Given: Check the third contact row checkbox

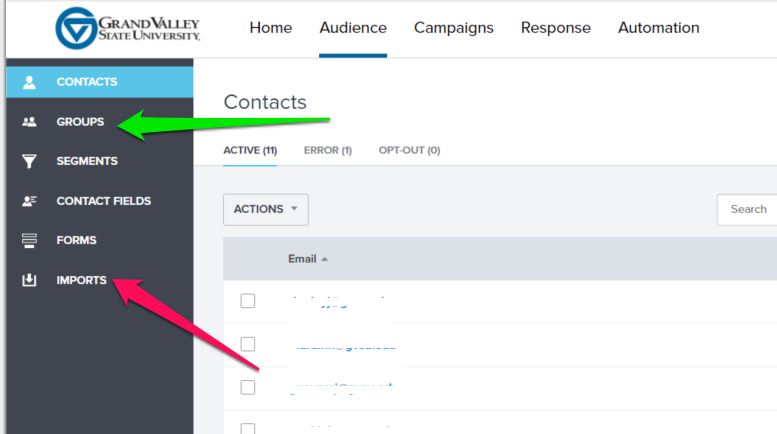Looking at the screenshot, I should pos(248,387).
